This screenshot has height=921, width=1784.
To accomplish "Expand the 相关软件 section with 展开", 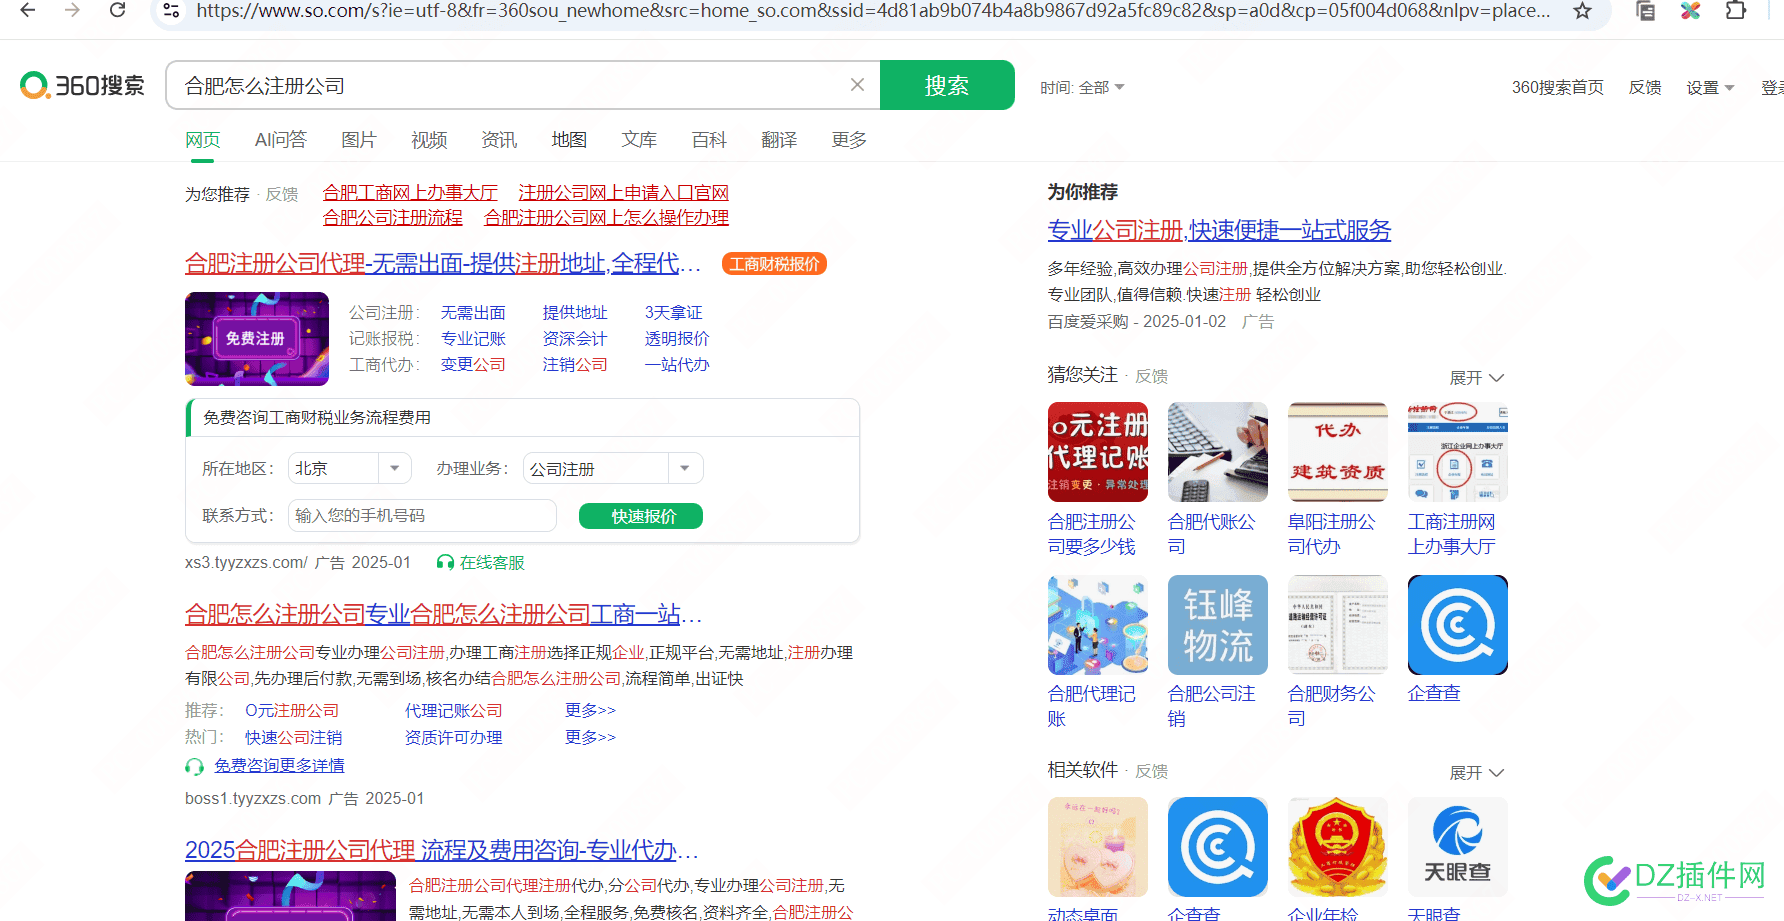I will tap(1477, 773).
